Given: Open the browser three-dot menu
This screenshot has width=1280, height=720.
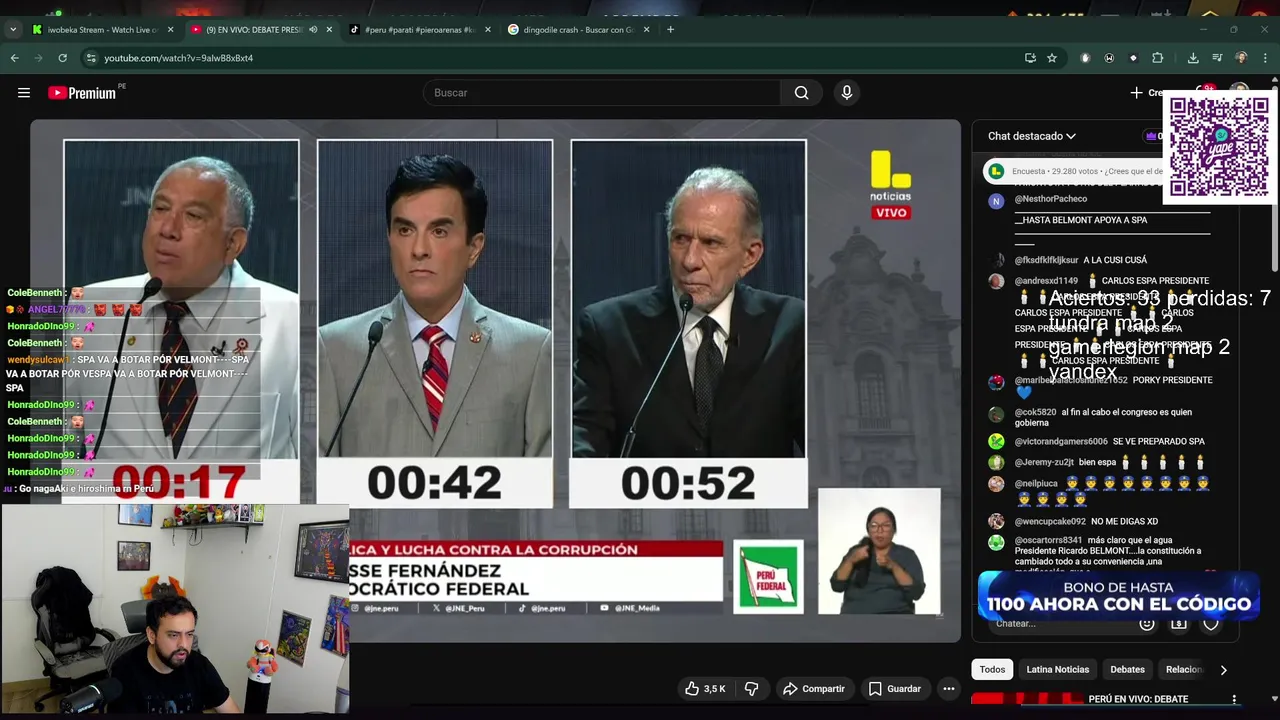Looking at the screenshot, I should pyautogui.click(x=1265, y=58).
